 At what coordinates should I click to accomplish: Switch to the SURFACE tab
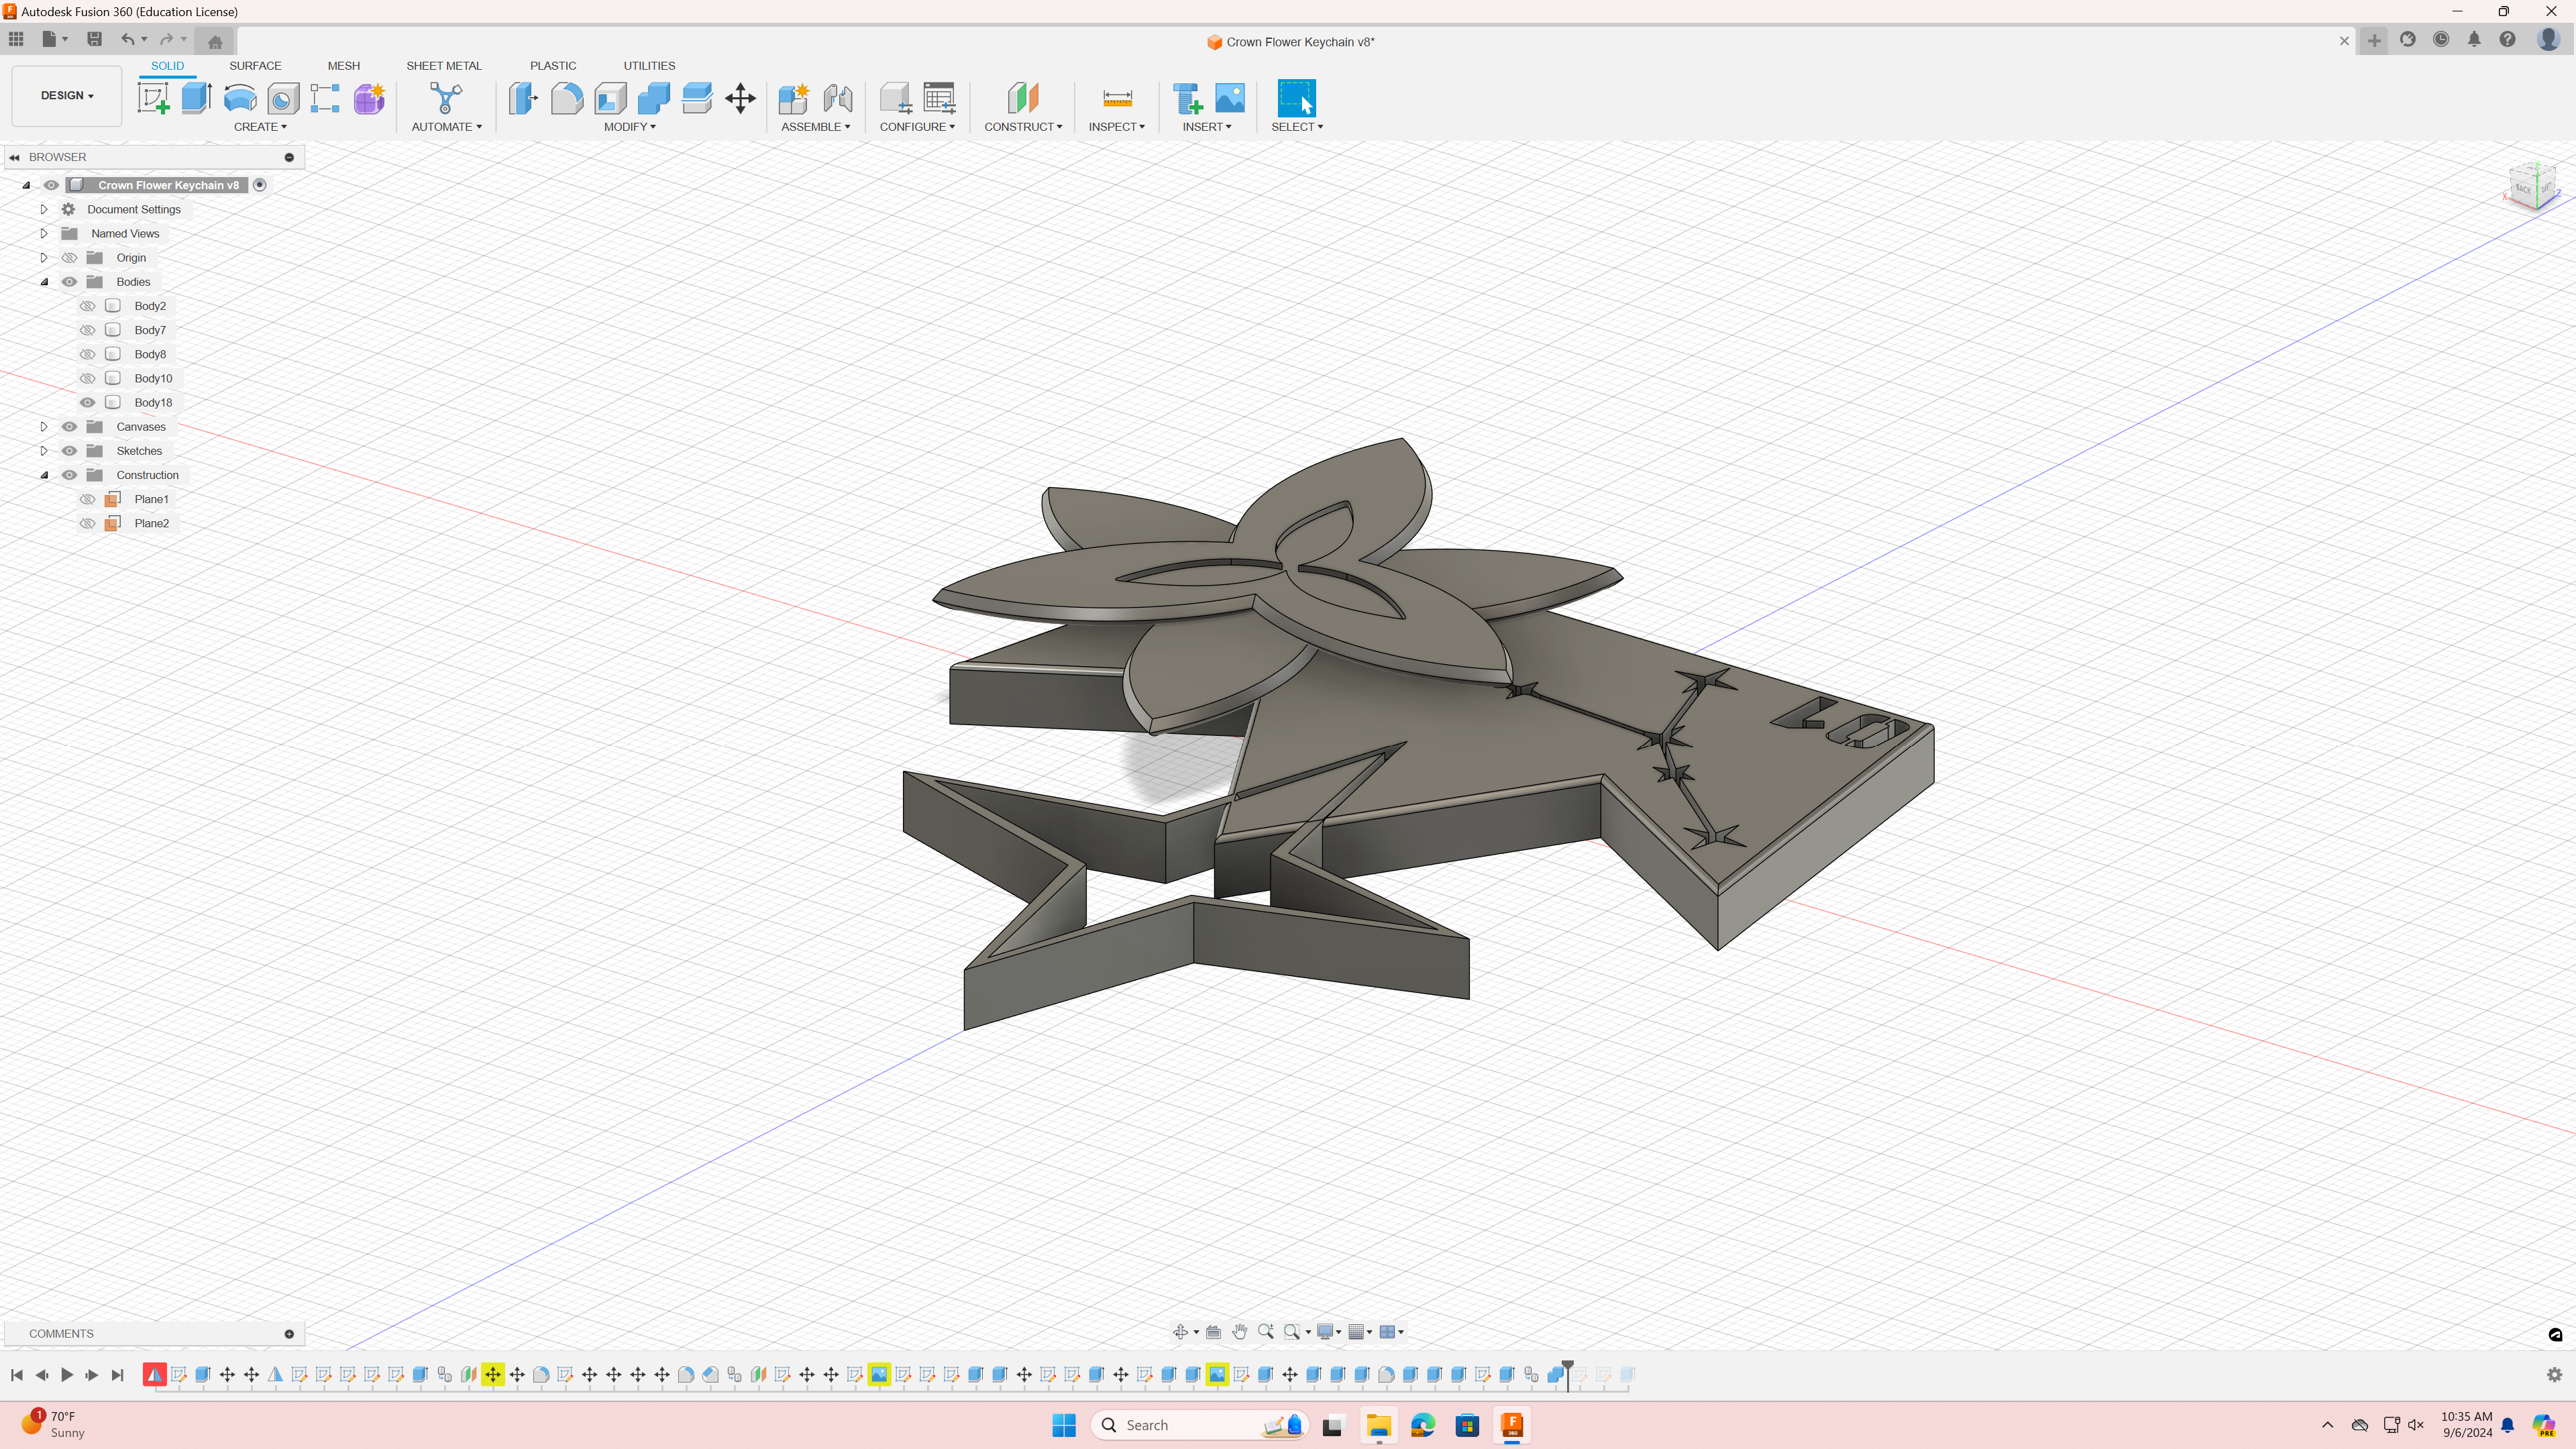pos(255,66)
